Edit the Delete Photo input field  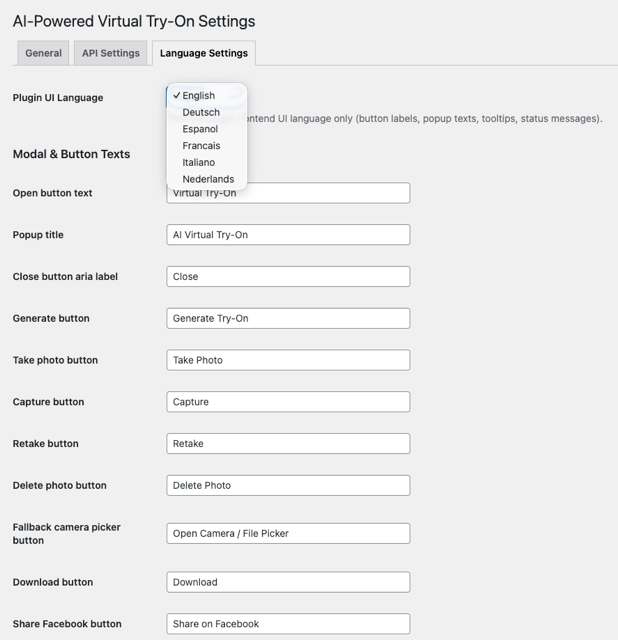pyautogui.click(x=288, y=485)
